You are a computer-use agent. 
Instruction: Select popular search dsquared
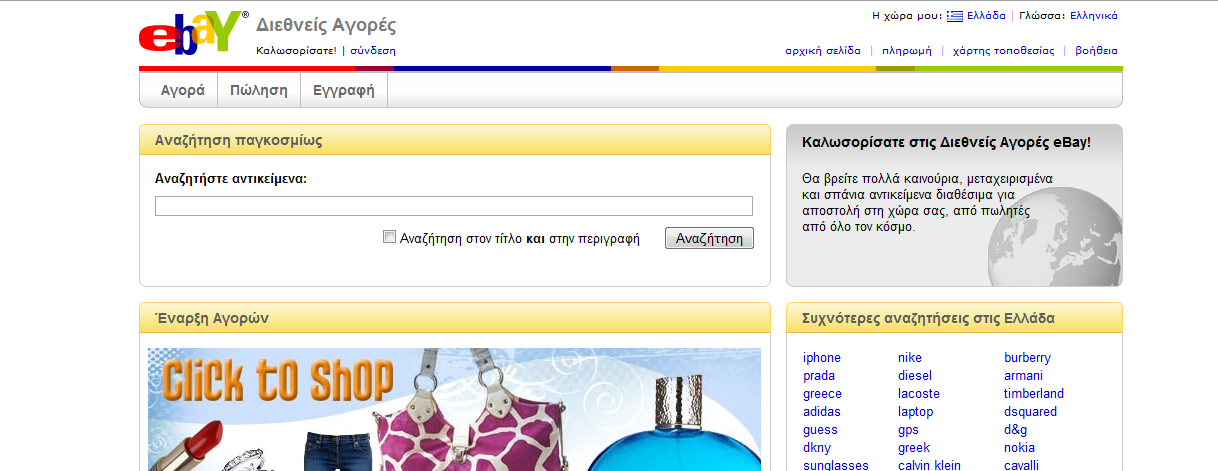click(x=1031, y=412)
